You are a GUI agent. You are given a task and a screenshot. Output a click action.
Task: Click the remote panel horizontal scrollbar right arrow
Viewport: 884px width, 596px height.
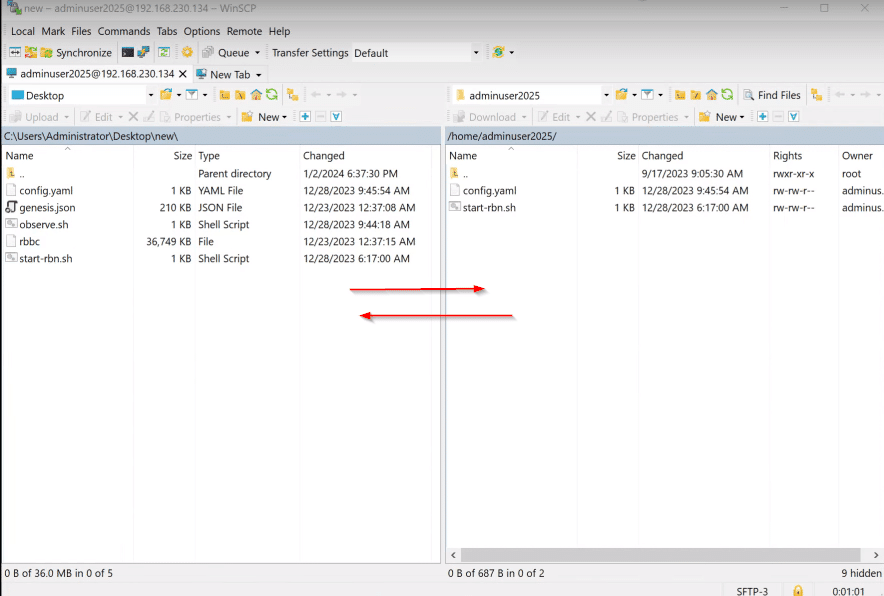tap(875, 555)
